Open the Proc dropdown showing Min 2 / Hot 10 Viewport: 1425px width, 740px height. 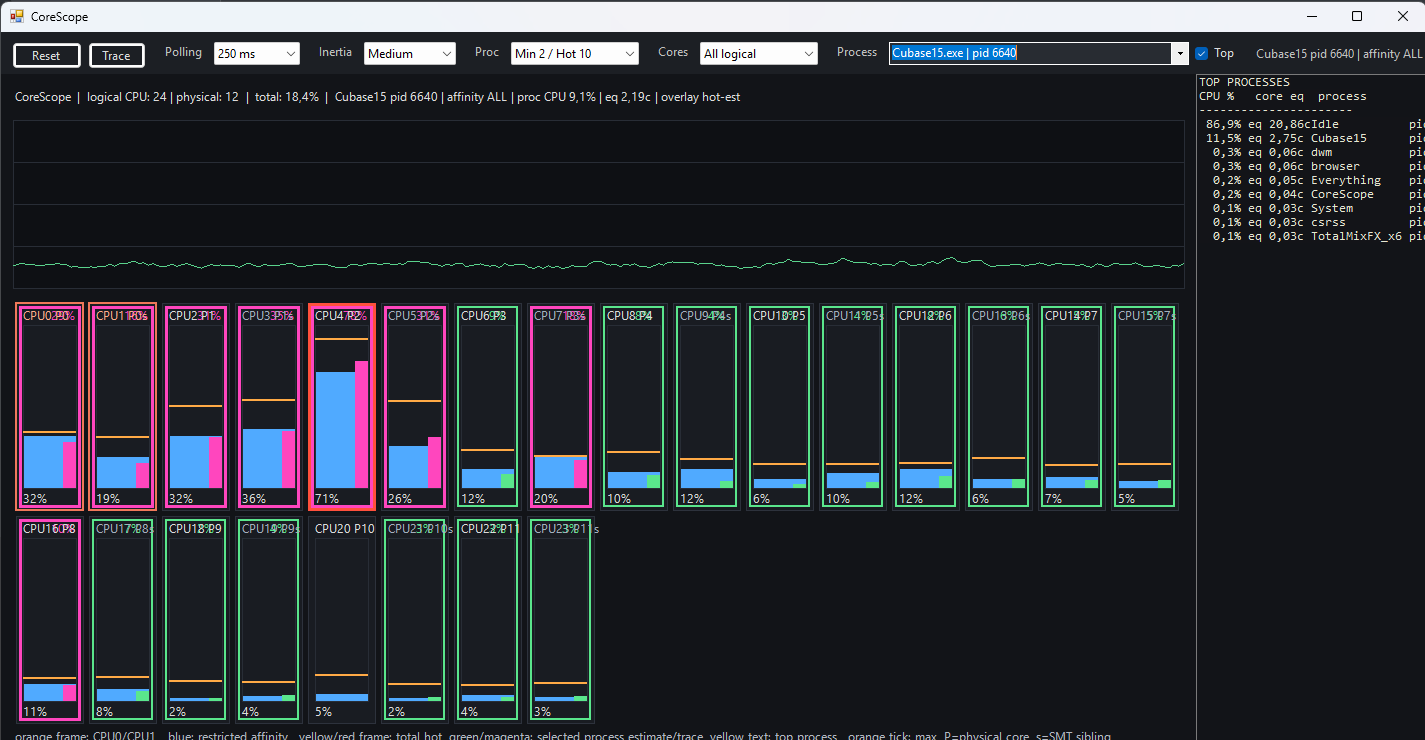click(575, 54)
